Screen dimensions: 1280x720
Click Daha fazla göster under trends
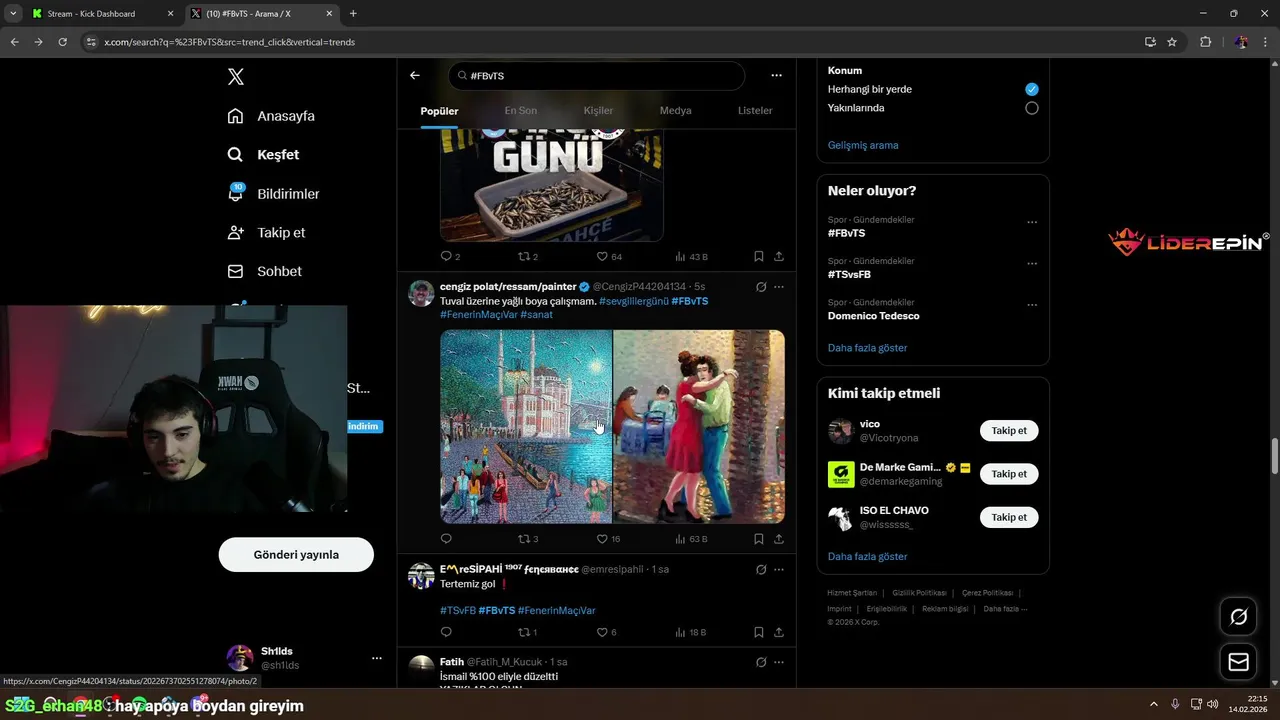point(868,348)
